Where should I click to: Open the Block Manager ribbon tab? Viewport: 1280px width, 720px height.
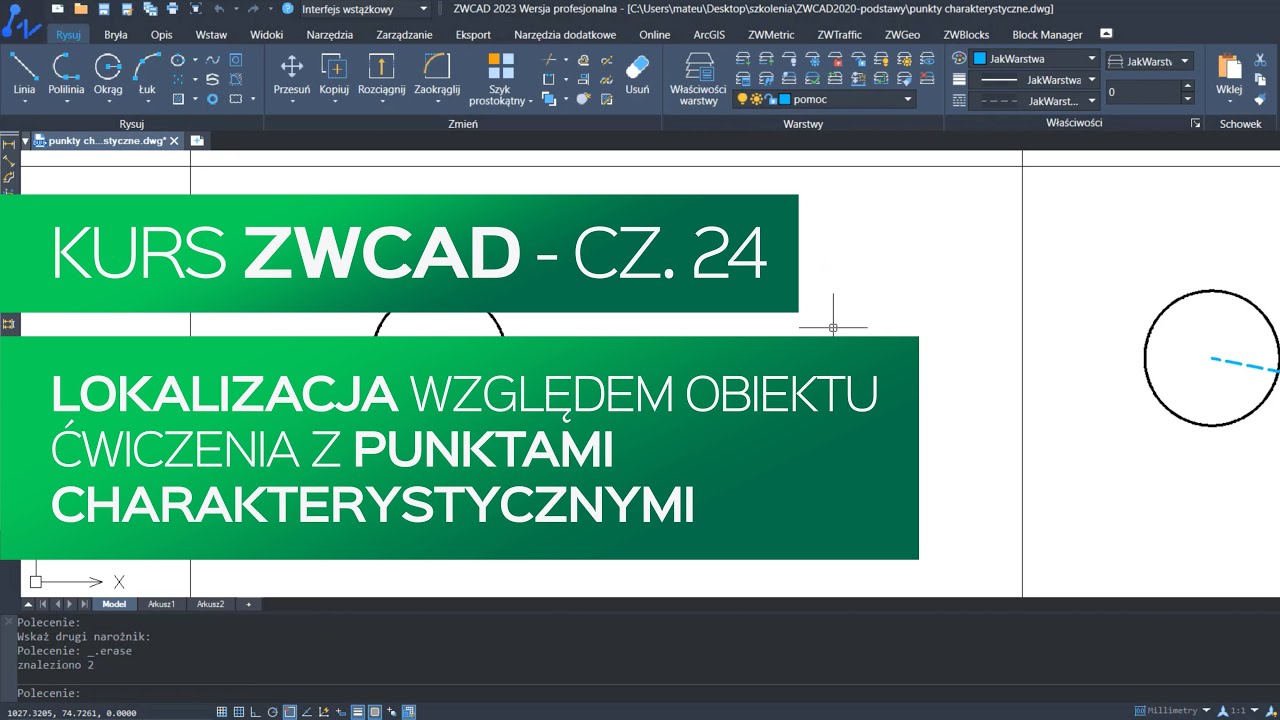click(1047, 34)
